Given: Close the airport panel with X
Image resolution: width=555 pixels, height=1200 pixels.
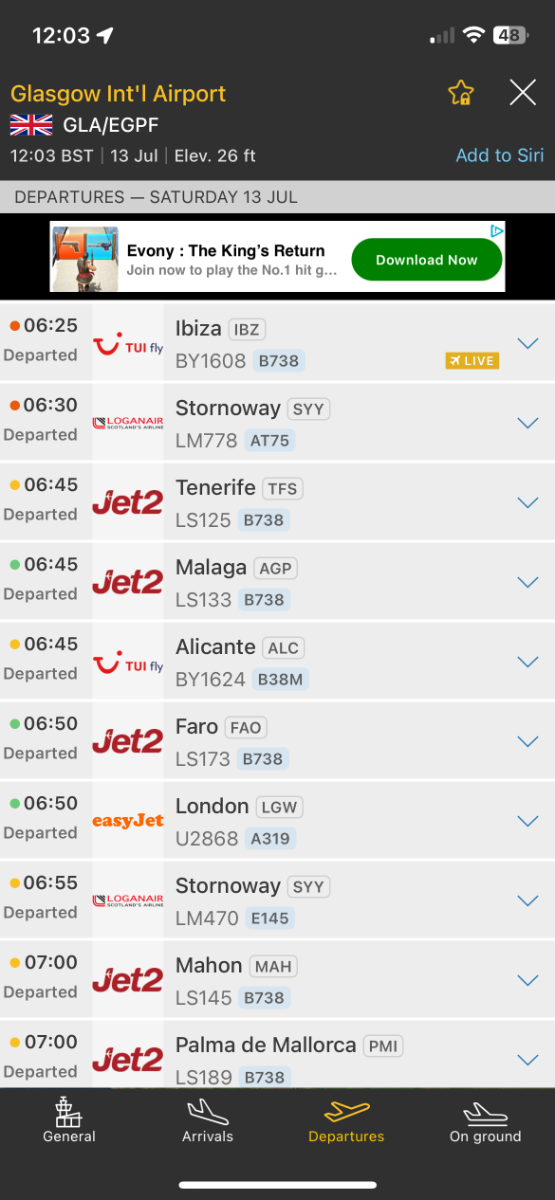Looking at the screenshot, I should [x=523, y=93].
